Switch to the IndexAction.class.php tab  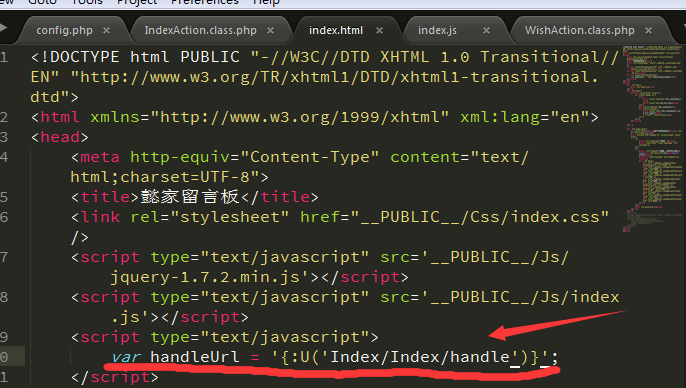click(200, 30)
